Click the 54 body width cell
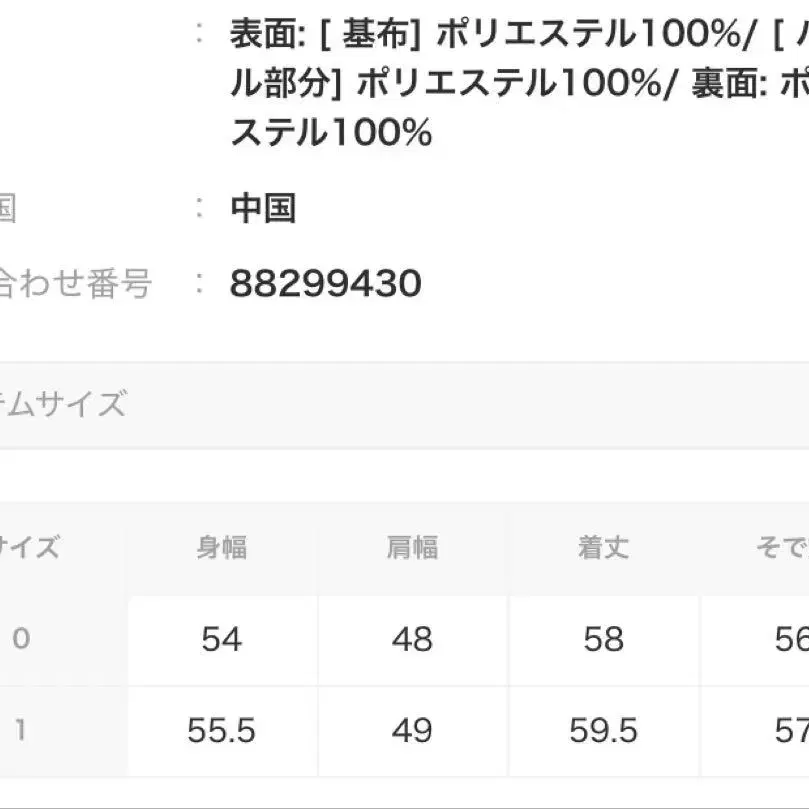The image size is (809, 809). (x=222, y=640)
